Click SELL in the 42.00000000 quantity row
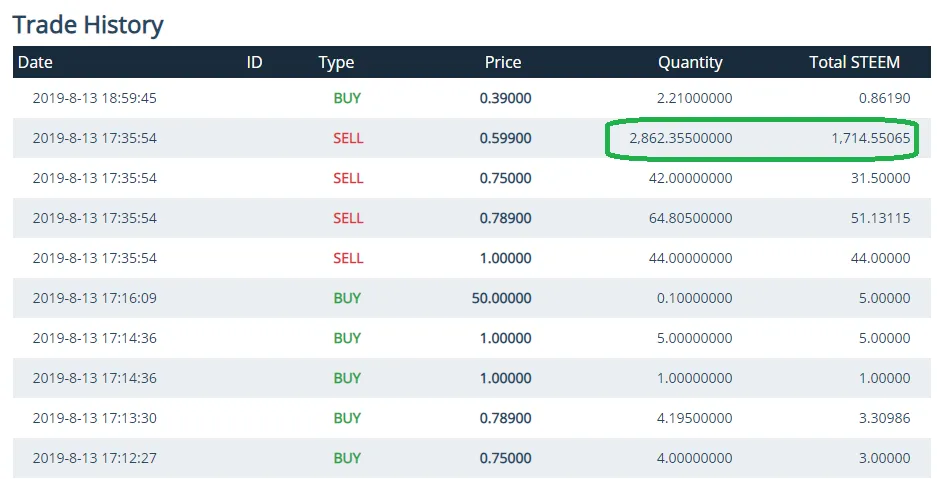The height and width of the screenshot is (479, 937). pos(348,178)
